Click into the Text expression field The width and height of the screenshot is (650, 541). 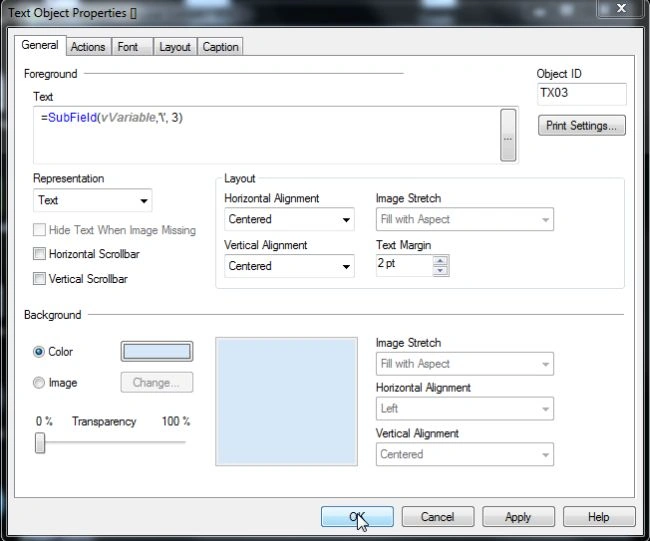coord(266,135)
